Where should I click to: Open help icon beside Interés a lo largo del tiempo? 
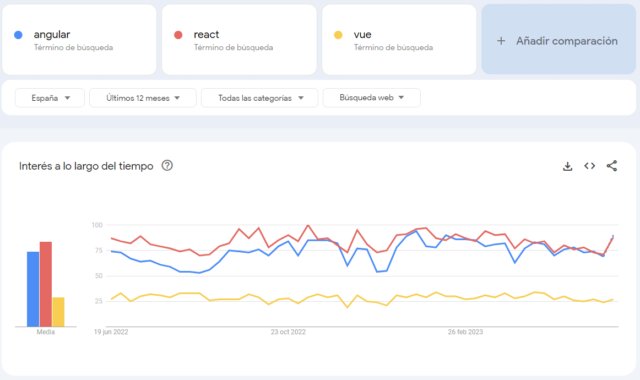click(167, 165)
